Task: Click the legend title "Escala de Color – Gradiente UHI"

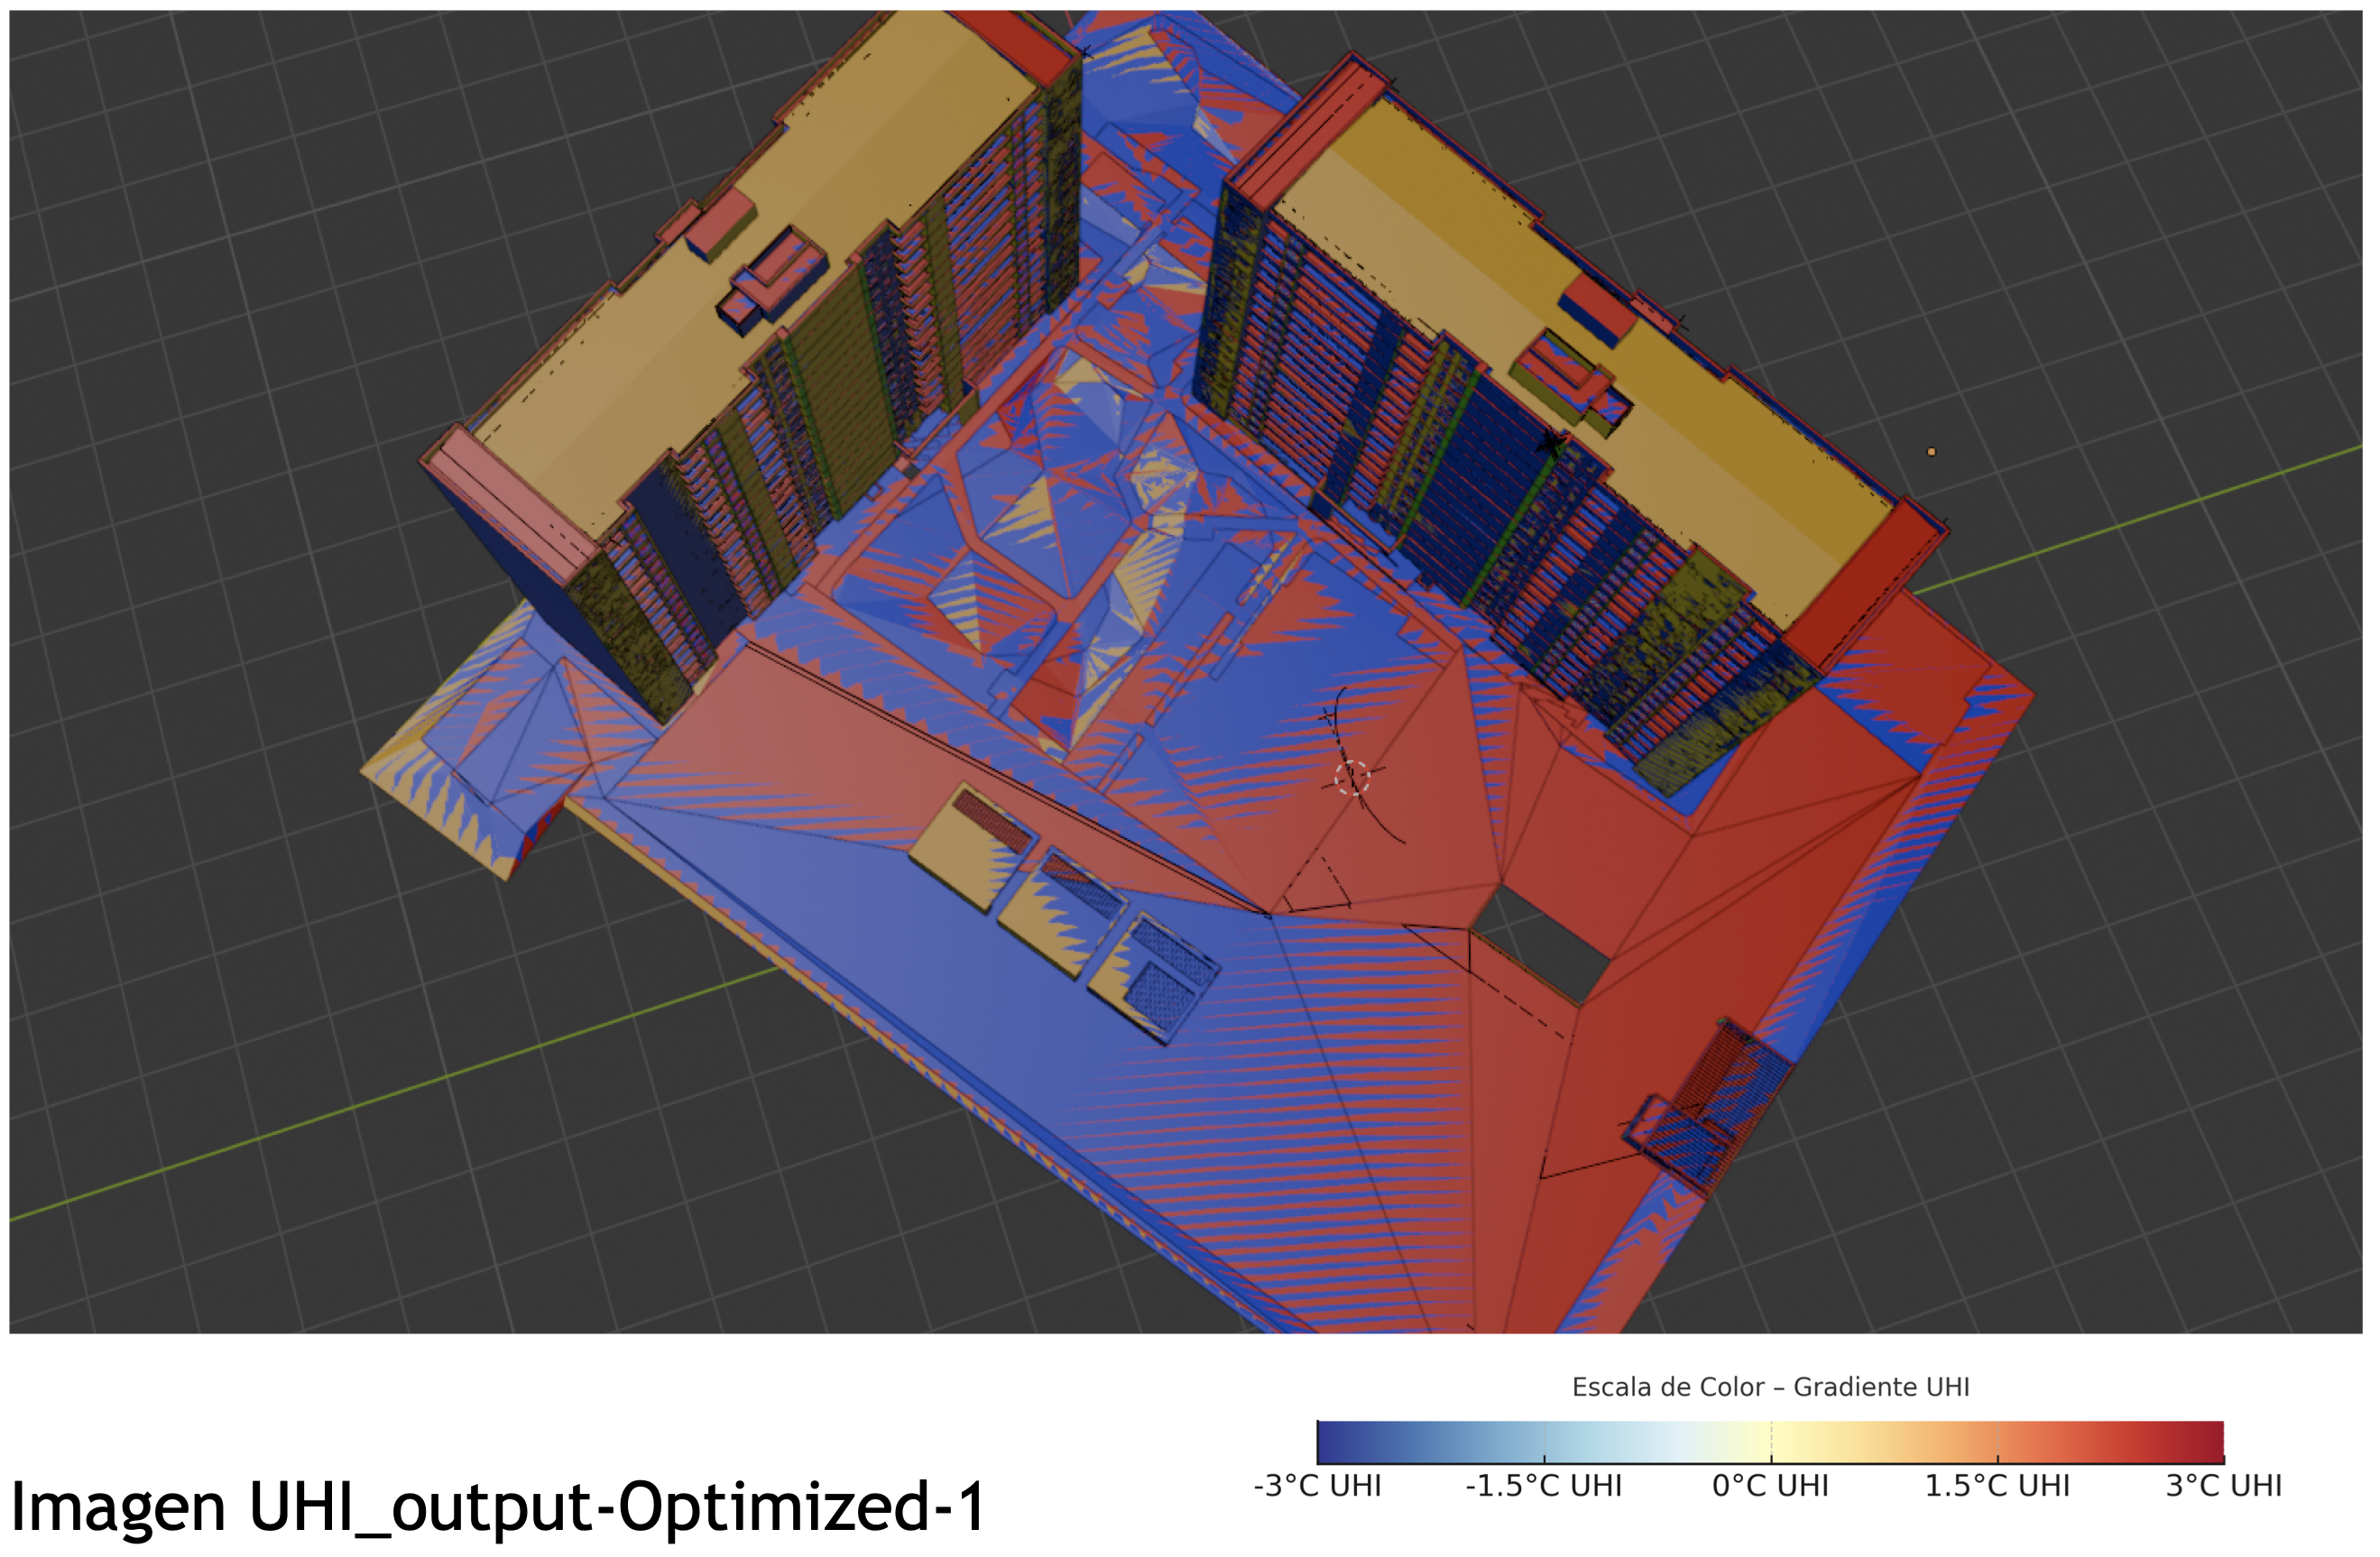Action: point(1770,1386)
